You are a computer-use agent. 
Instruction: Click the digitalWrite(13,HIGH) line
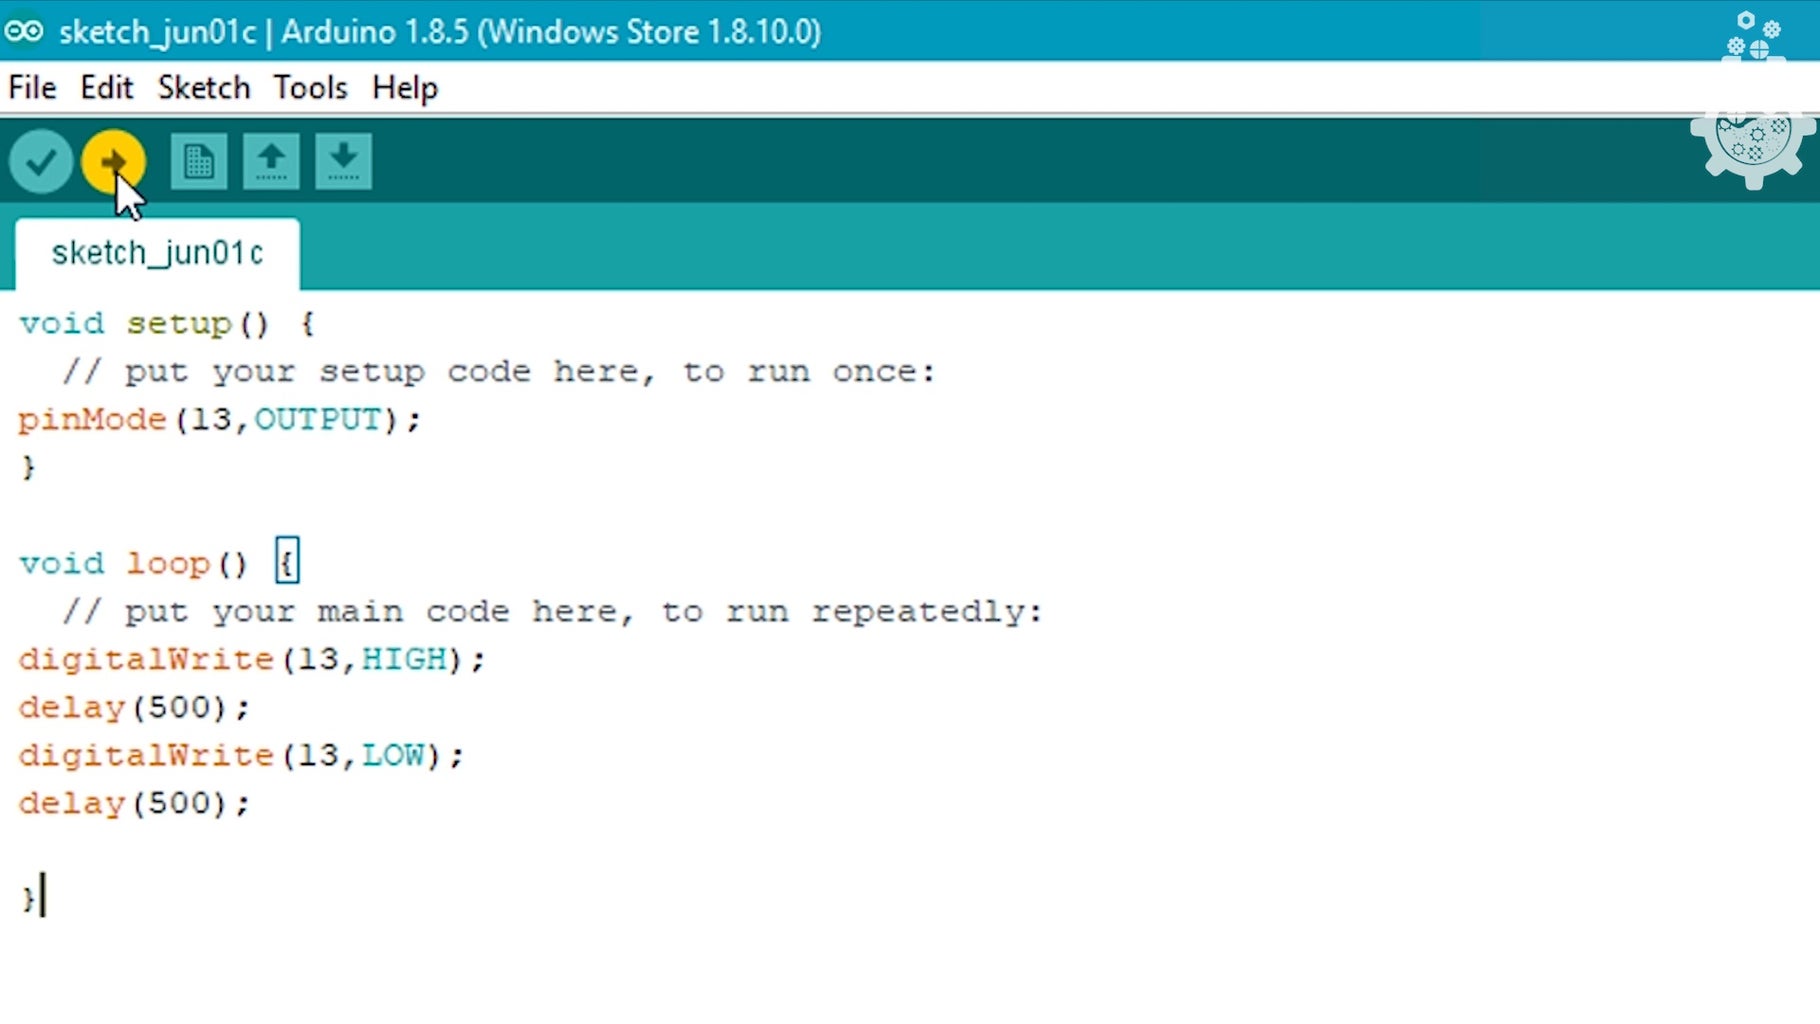point(251,659)
